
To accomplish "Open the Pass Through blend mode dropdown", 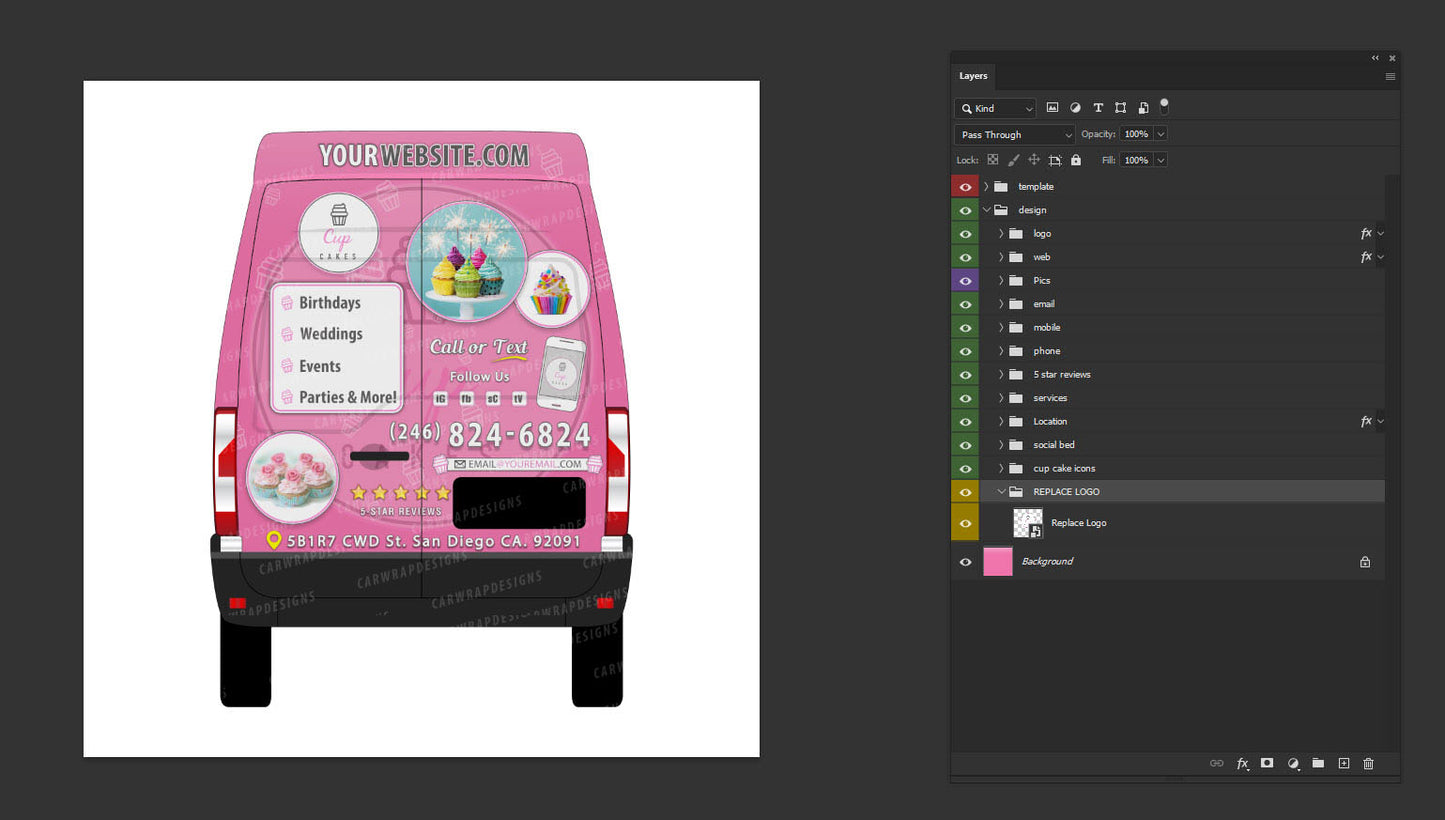I will coord(1015,135).
